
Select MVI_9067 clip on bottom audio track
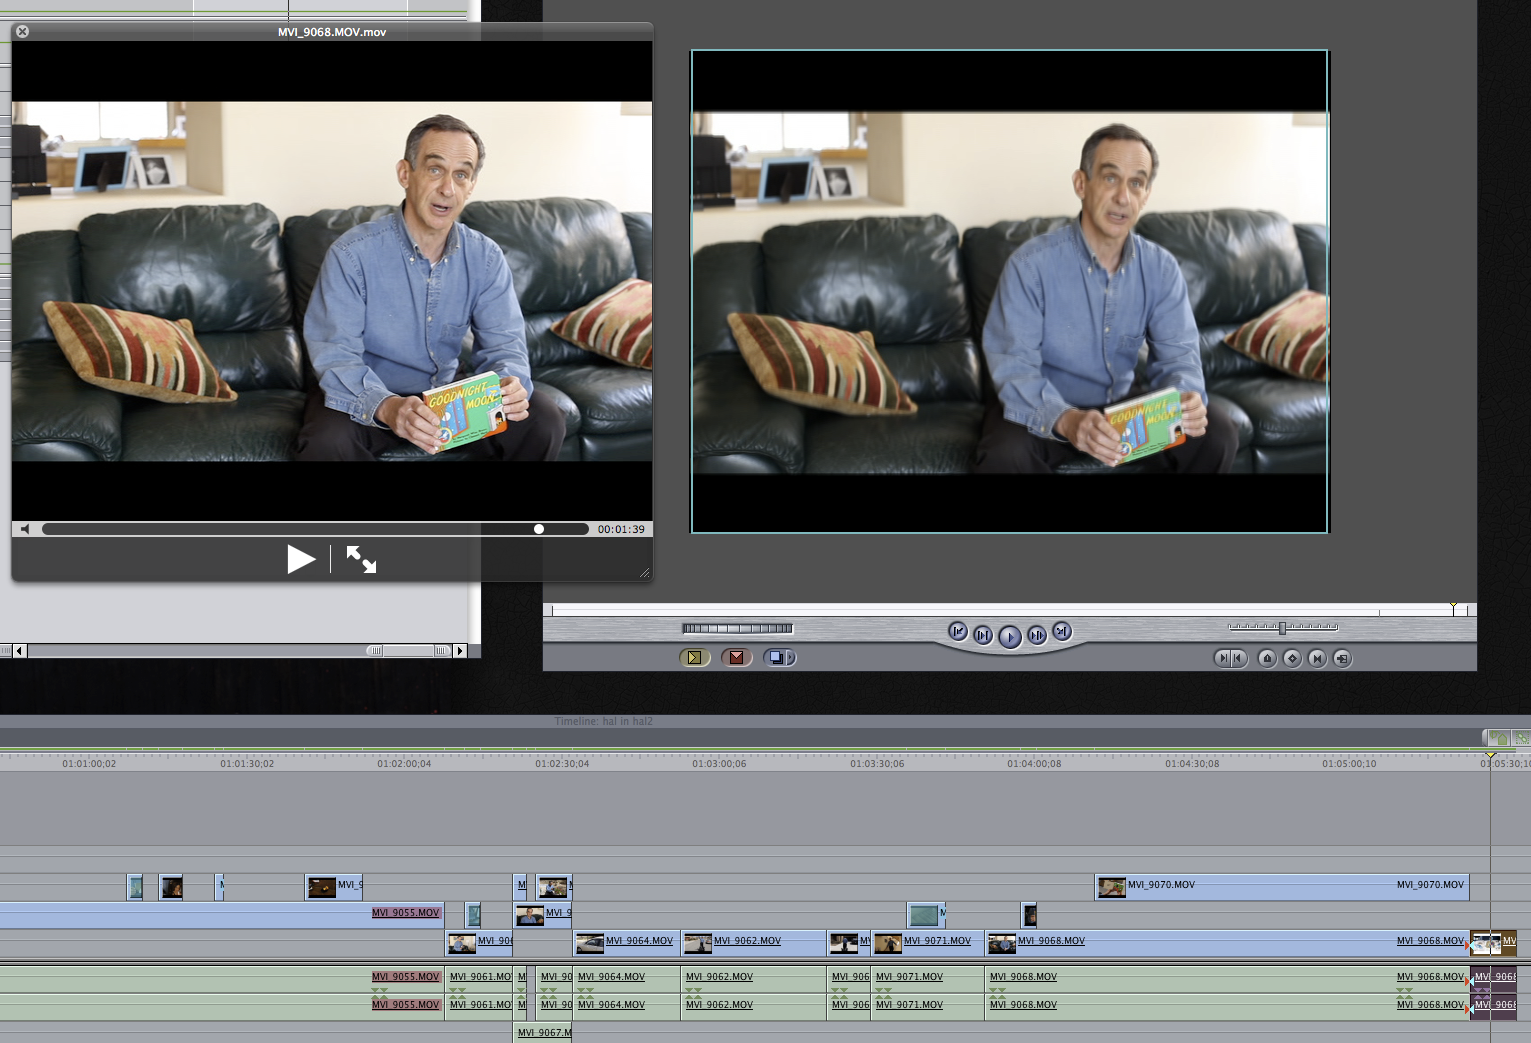[543, 1033]
